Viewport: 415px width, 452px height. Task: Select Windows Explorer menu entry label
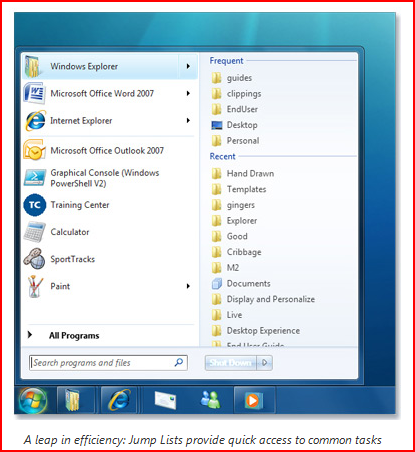[x=84, y=66]
